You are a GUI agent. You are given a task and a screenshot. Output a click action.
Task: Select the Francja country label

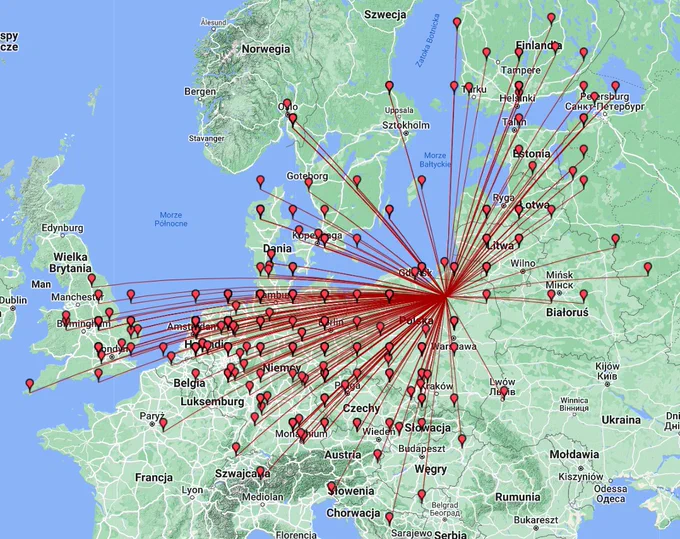coord(154,477)
